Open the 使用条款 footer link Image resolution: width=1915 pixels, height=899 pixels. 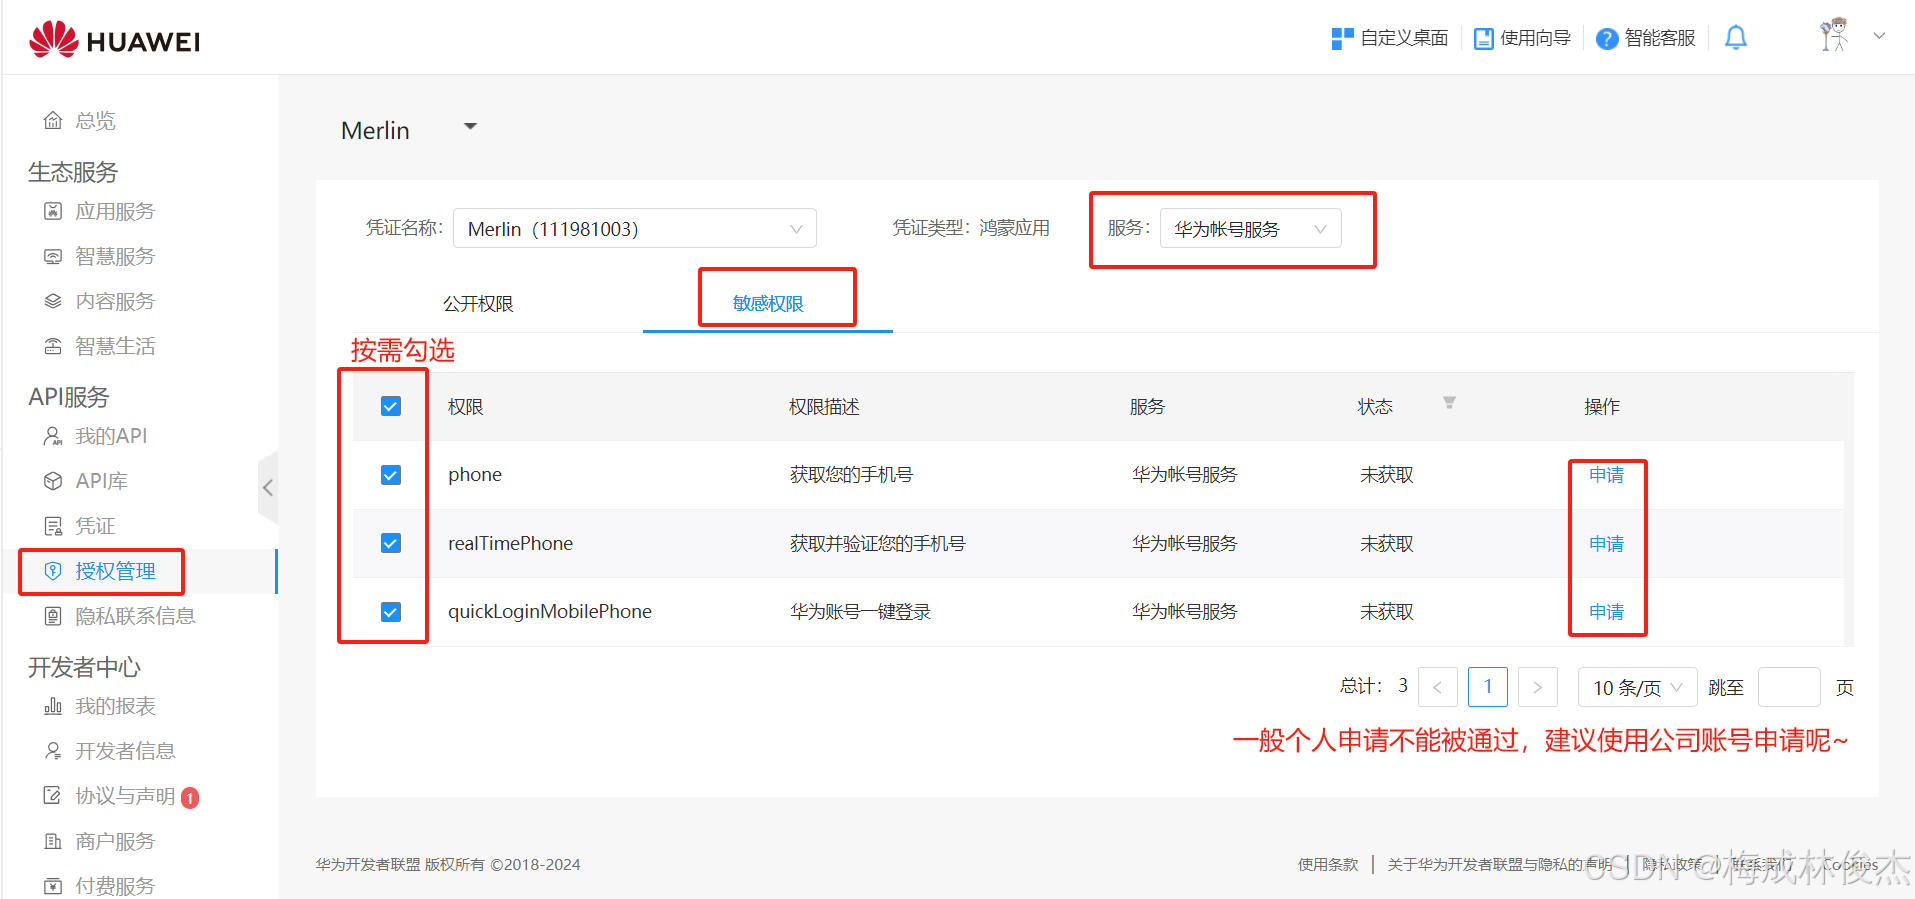point(1328,864)
